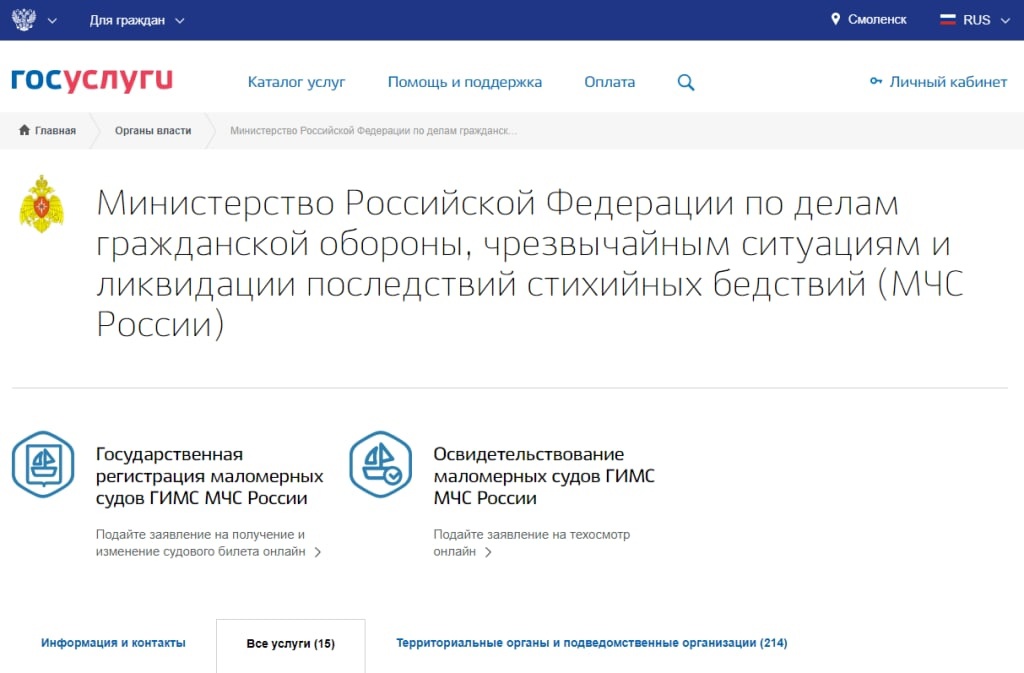Click the МЧС России emblem
The image size is (1024, 673).
pyautogui.click(x=41, y=203)
